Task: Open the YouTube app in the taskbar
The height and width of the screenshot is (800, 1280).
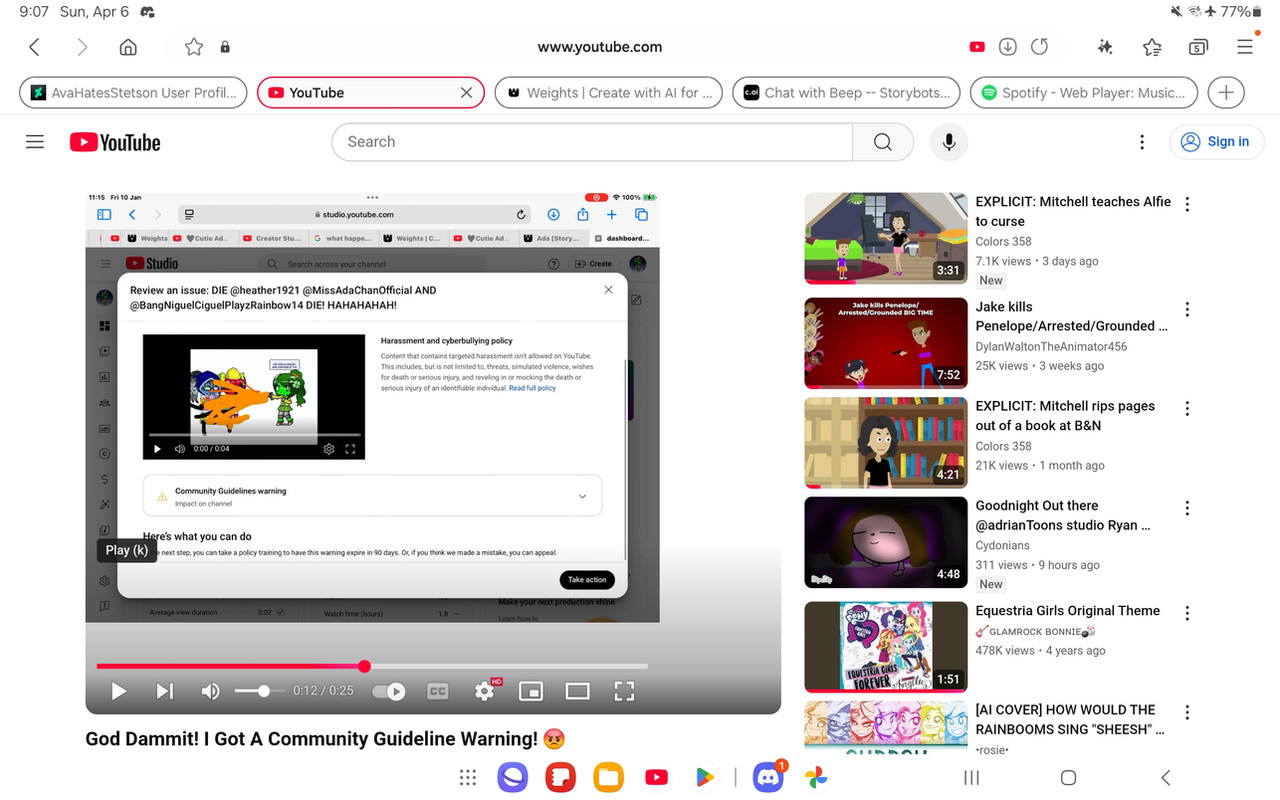Action: 656,777
